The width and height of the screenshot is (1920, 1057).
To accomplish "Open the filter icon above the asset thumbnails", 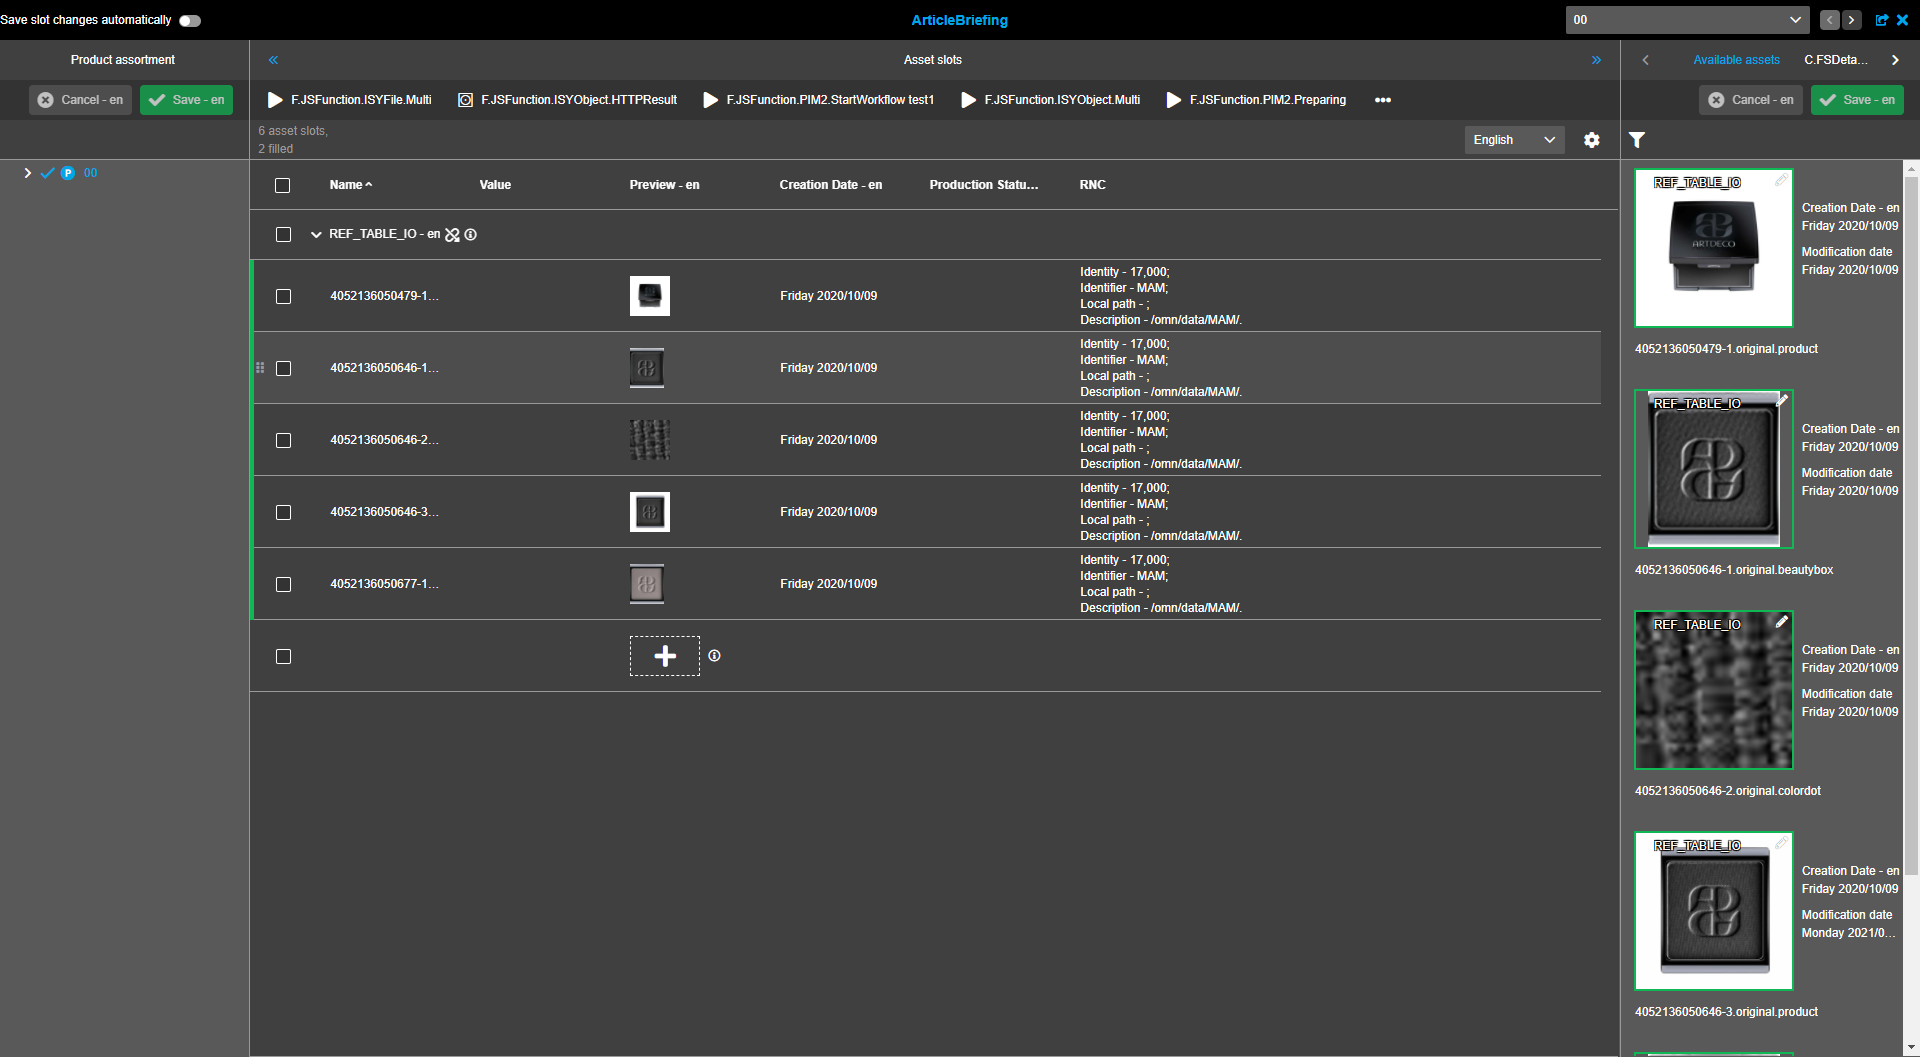I will tap(1637, 140).
